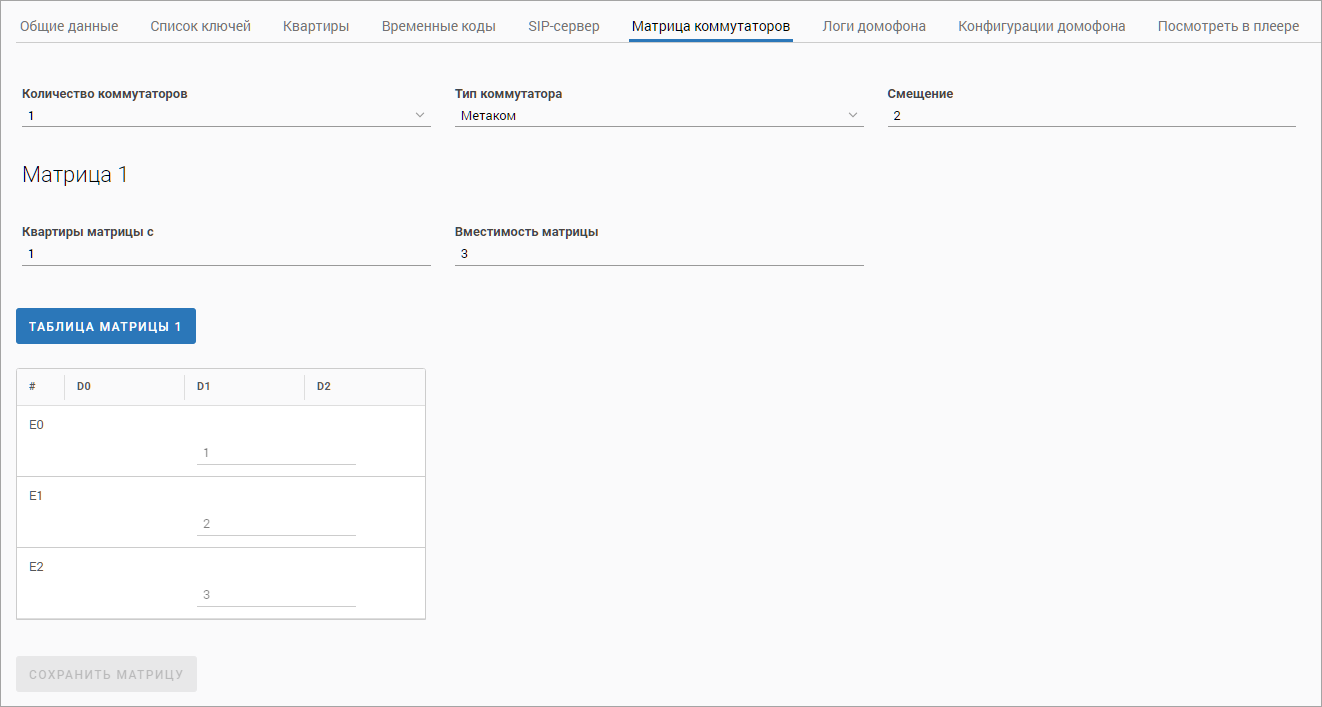The height and width of the screenshot is (707, 1322).
Task: Open the Тип коммутатора dropdown
Action: click(x=658, y=116)
